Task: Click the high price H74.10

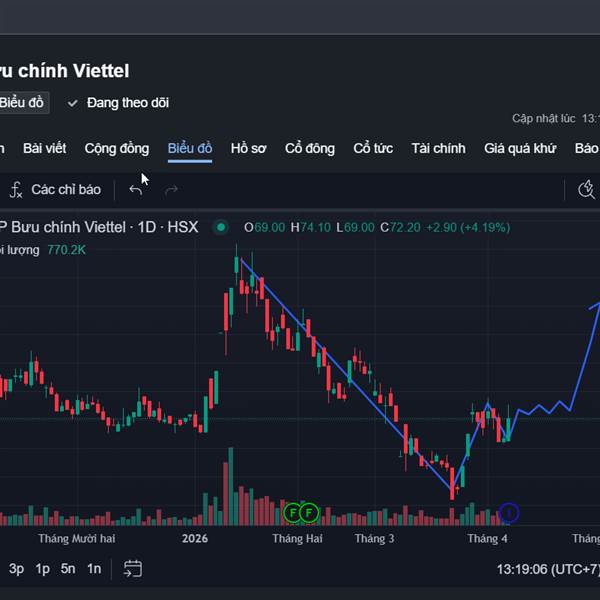Action: pyautogui.click(x=311, y=228)
